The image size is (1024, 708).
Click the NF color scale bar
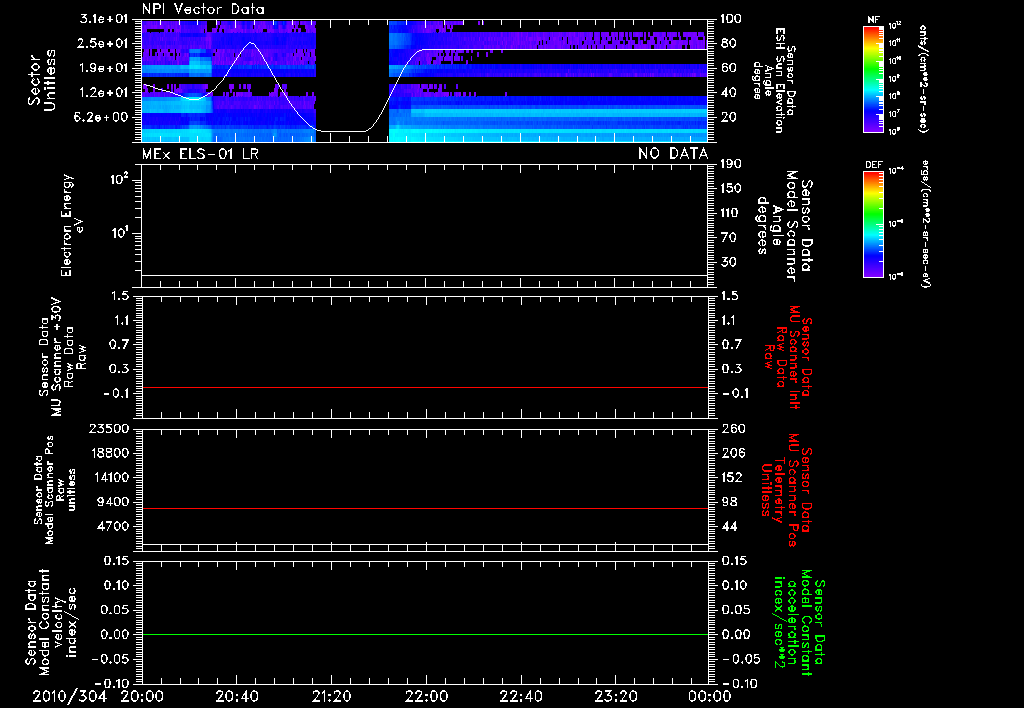pyautogui.click(x=873, y=78)
